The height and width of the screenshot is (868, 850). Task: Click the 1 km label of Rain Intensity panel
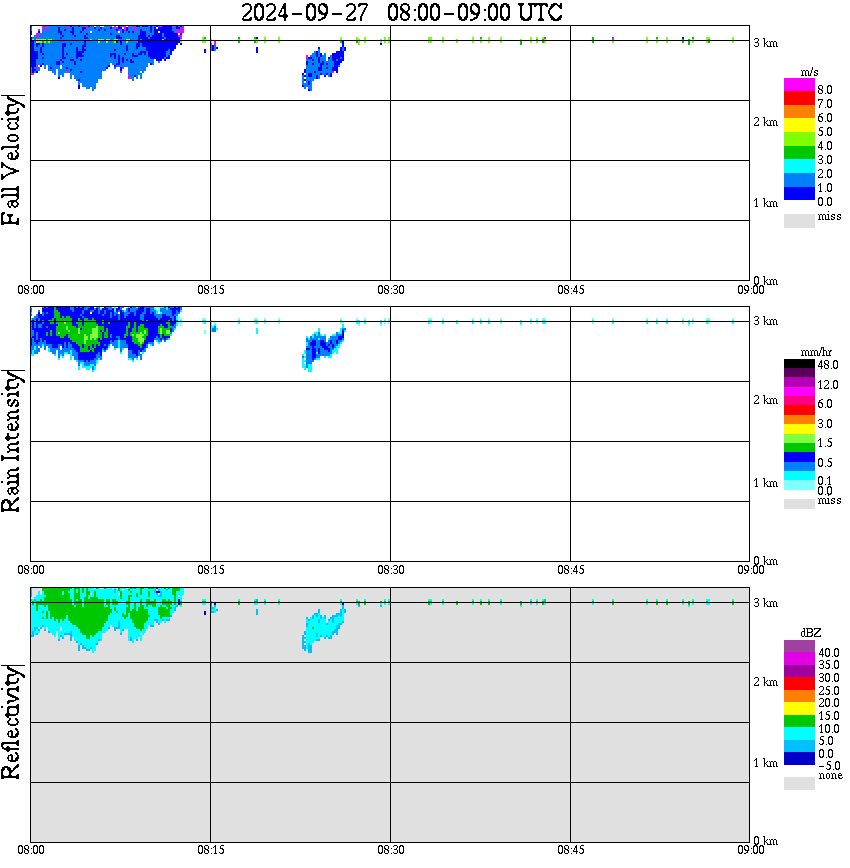[x=765, y=483]
